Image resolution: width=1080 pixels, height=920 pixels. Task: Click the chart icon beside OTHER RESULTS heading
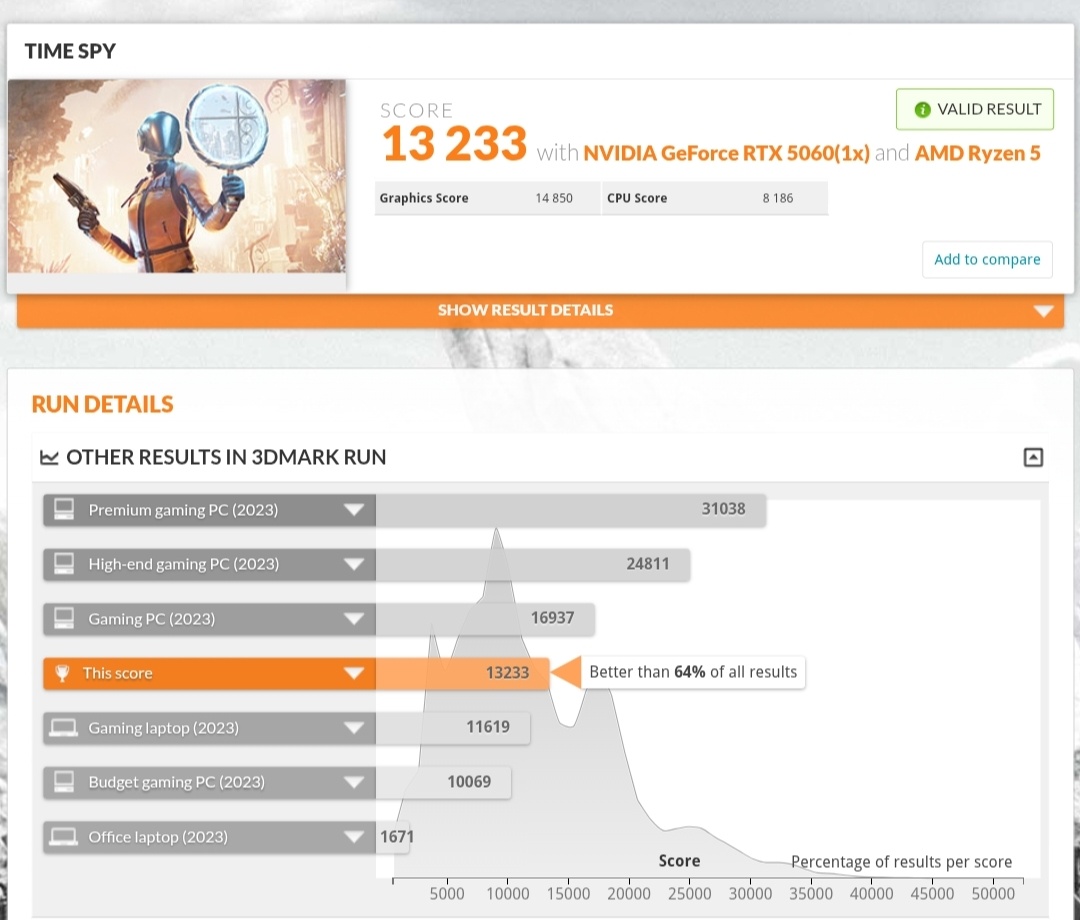tap(49, 457)
